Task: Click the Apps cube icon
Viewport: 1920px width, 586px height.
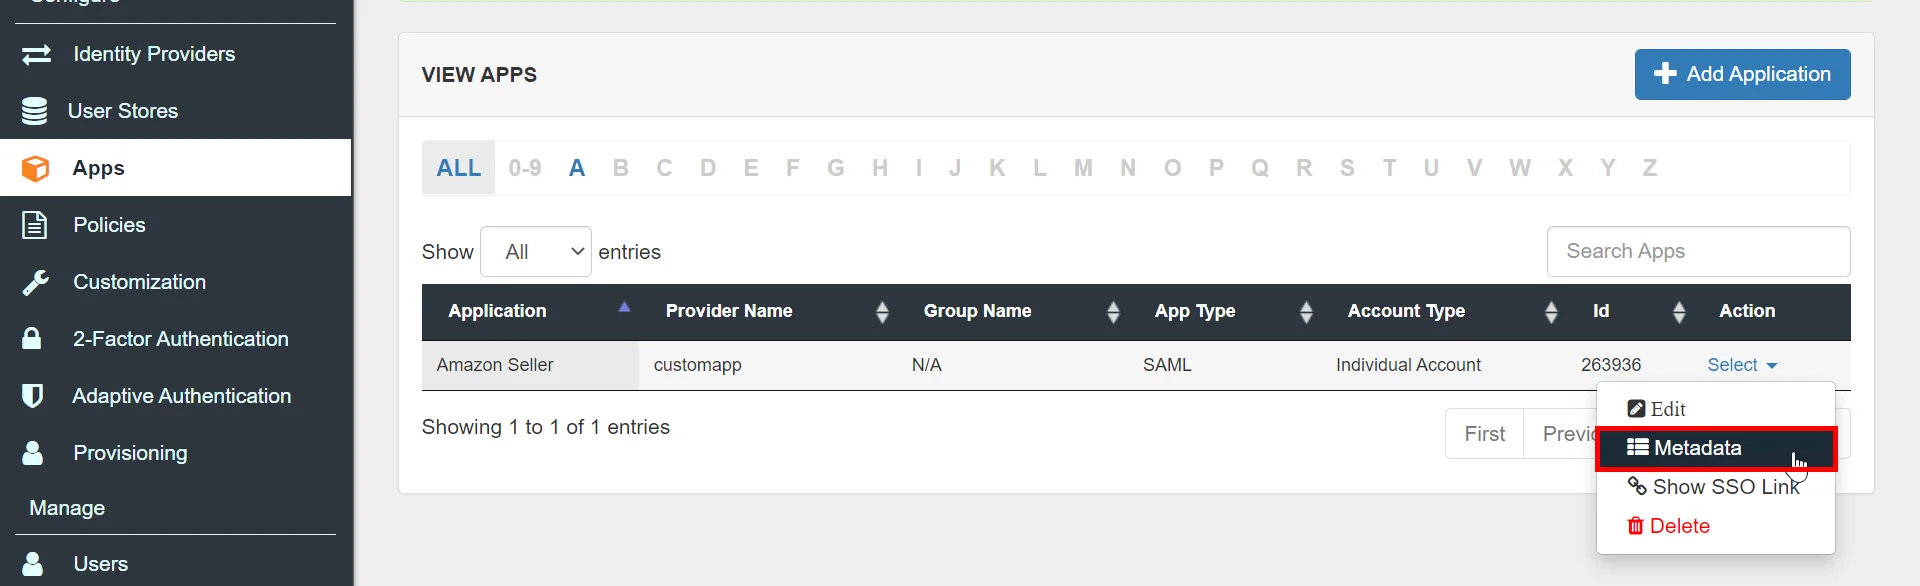Action: point(36,169)
